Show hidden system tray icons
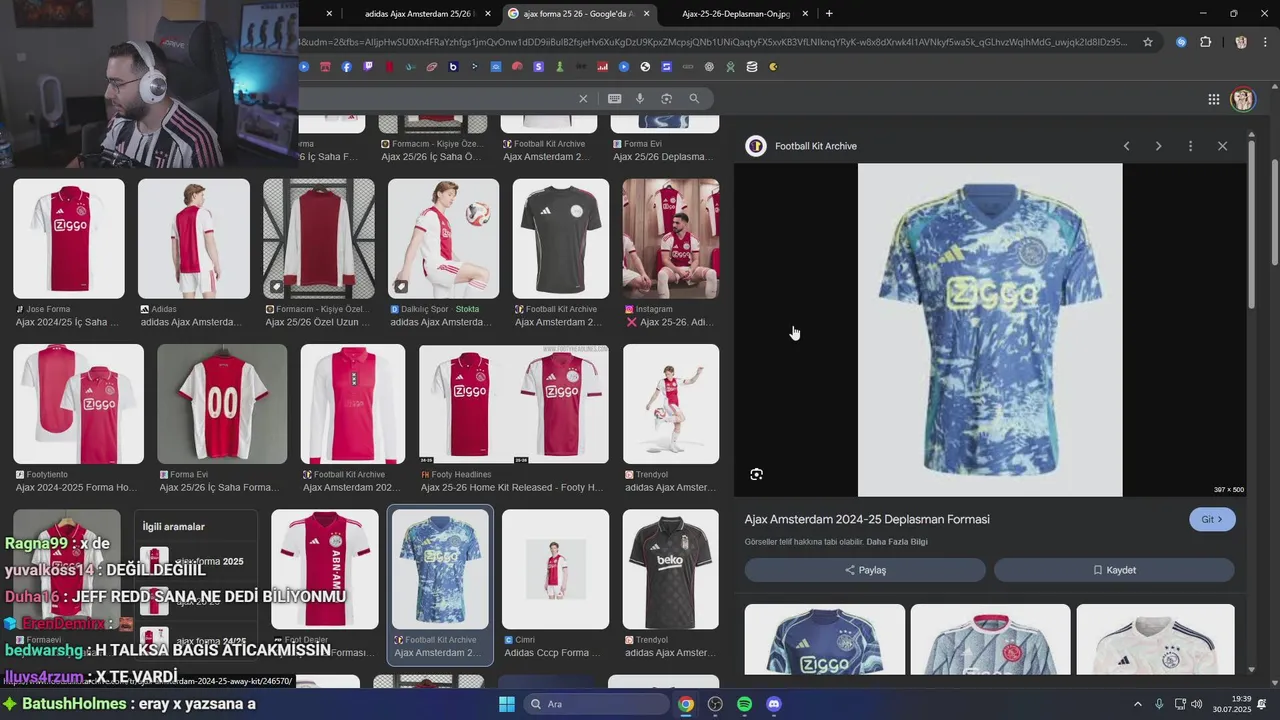 coord(1138,704)
